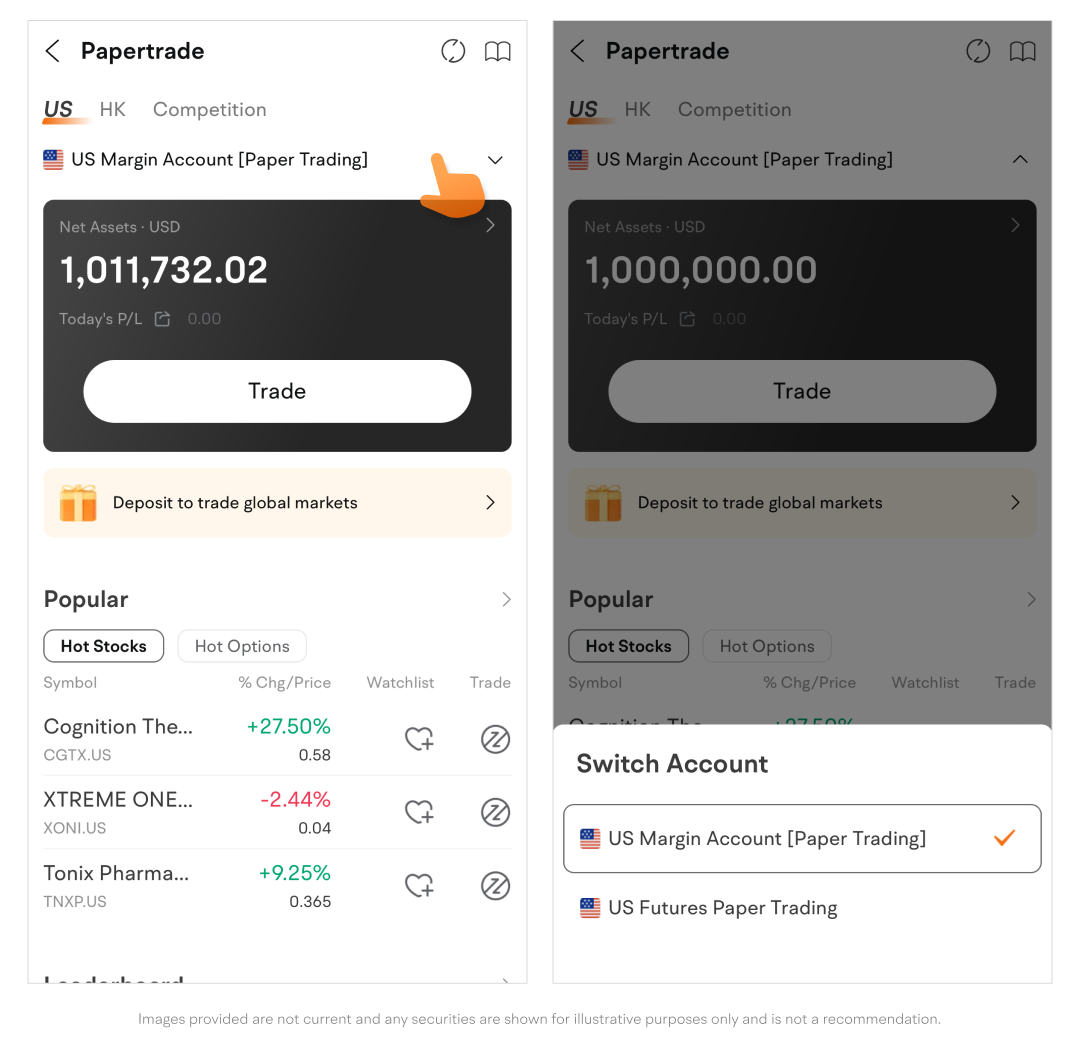Tap trade icon for CGTX.US row
This screenshot has width=1080, height=1049.
495,739
